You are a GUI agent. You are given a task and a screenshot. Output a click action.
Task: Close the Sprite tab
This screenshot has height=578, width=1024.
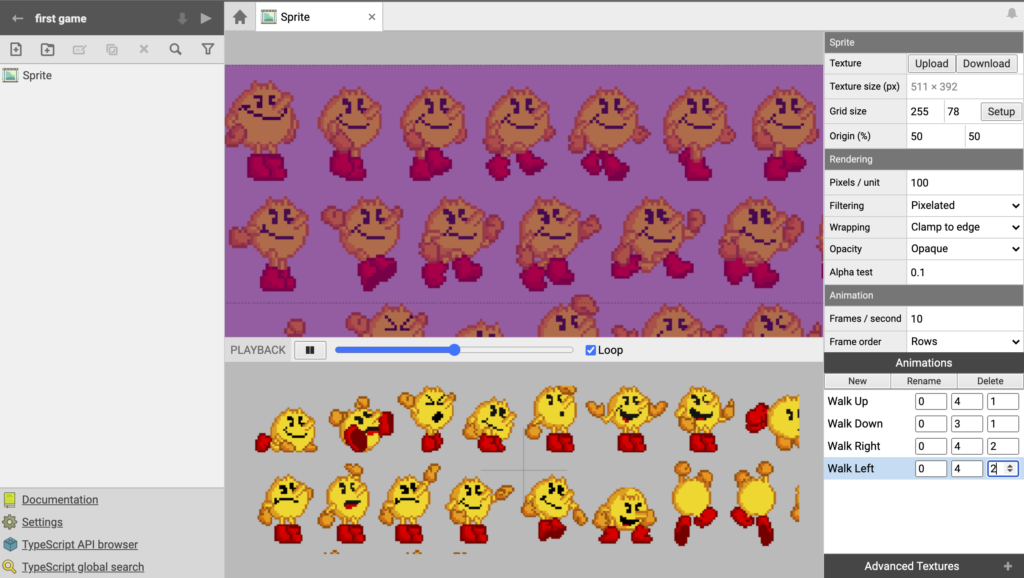click(372, 17)
